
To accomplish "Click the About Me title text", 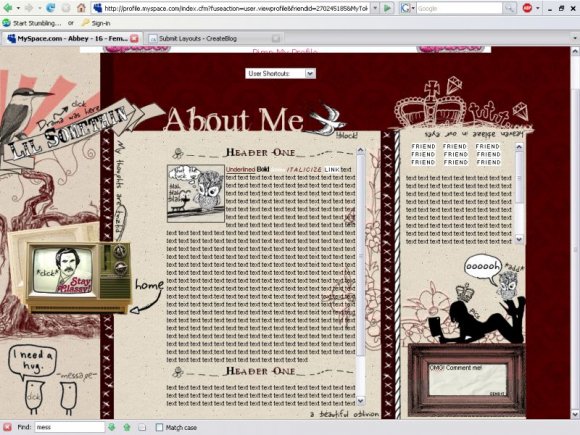I will [234, 119].
